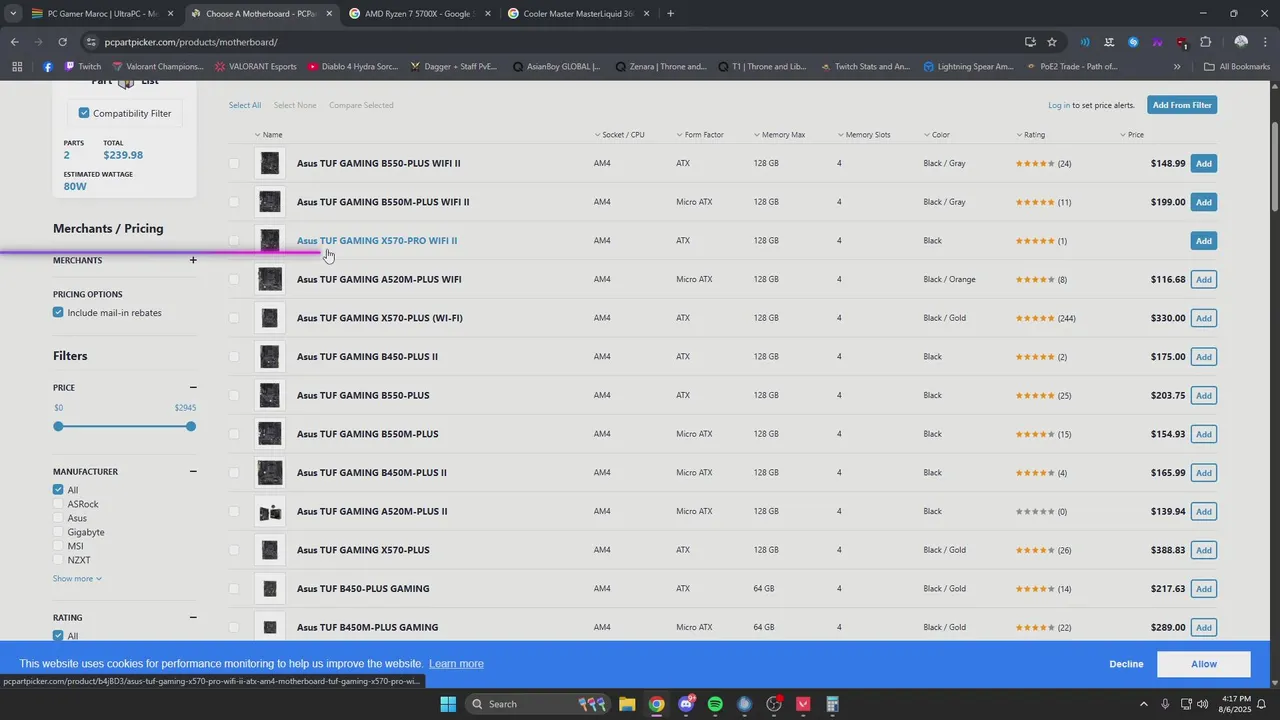Open the Windows Start menu

pyautogui.click(x=448, y=704)
